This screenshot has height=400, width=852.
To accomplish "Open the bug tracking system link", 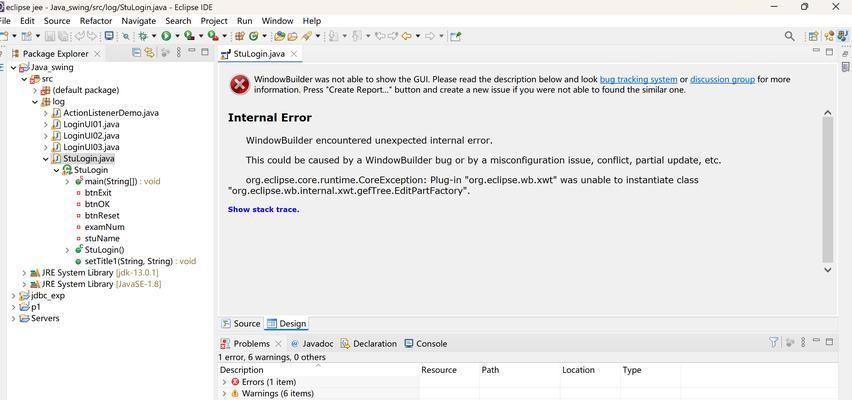I will 638,79.
